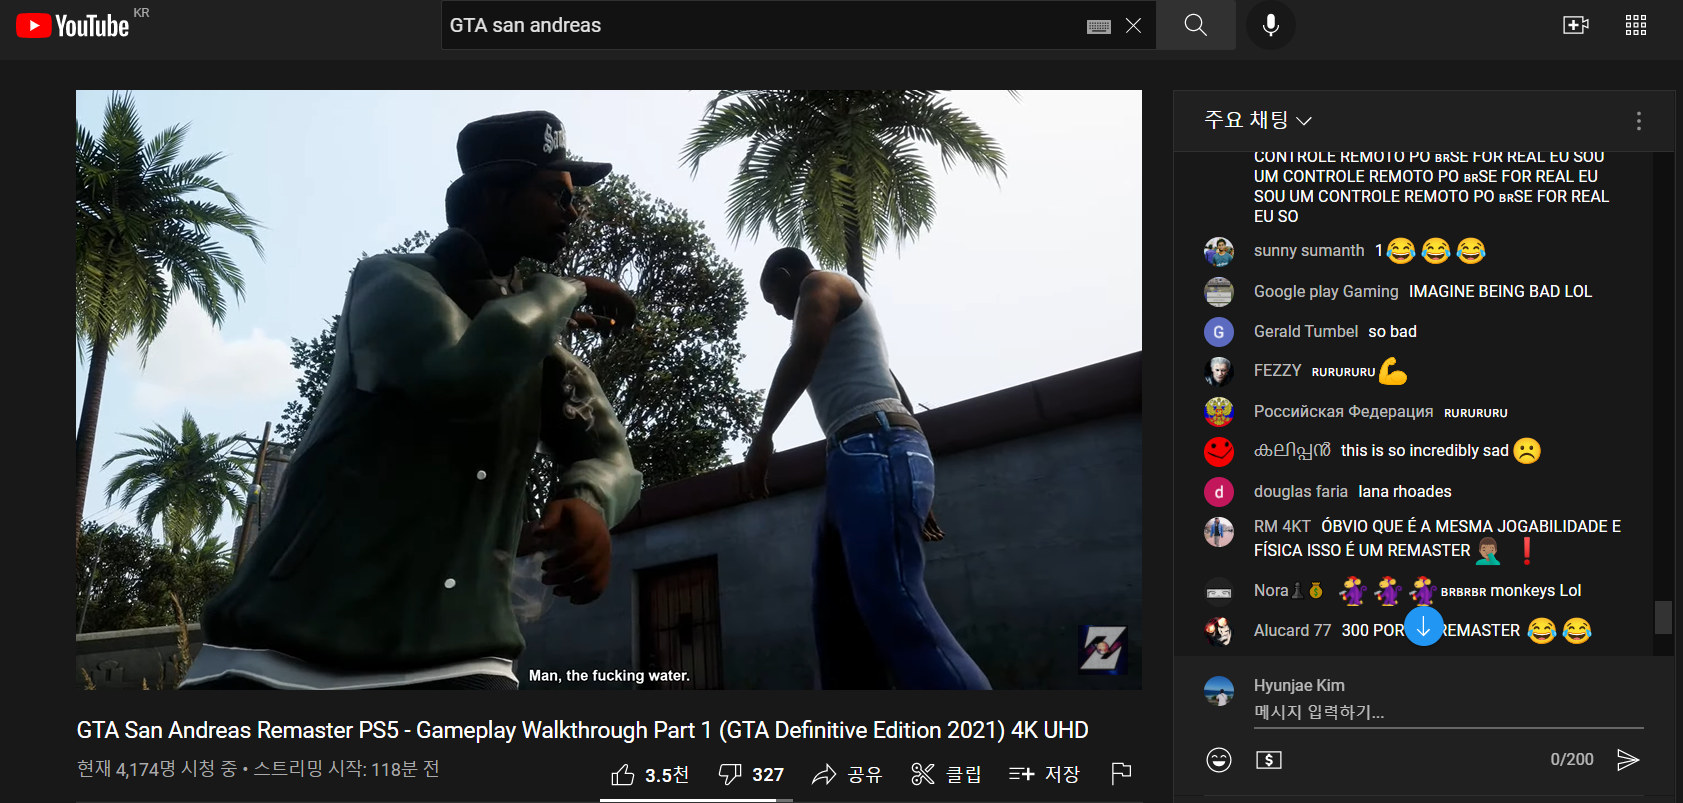Viewport: 1683px width, 803px height.
Task: Send the chat message arrow
Action: (x=1628, y=760)
